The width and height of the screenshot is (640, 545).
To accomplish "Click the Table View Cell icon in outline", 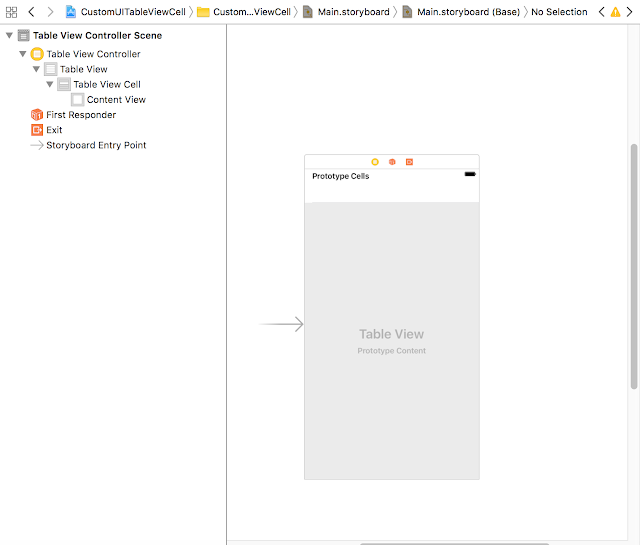I will pos(64,85).
